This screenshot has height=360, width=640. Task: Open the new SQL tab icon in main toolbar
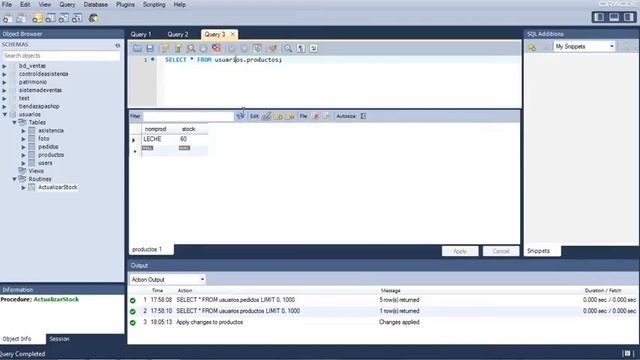point(7,18)
